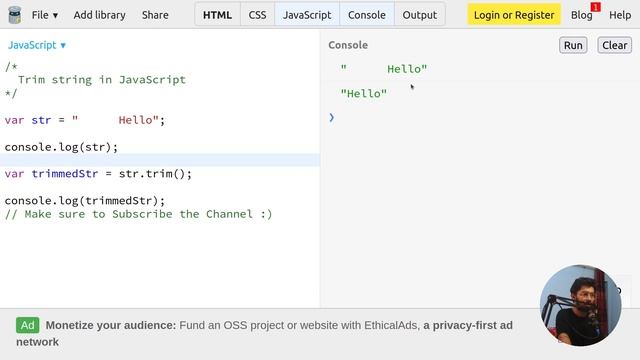Image resolution: width=640 pixels, height=360 pixels.
Task: Open the Add library menu
Action: [x=100, y=15]
